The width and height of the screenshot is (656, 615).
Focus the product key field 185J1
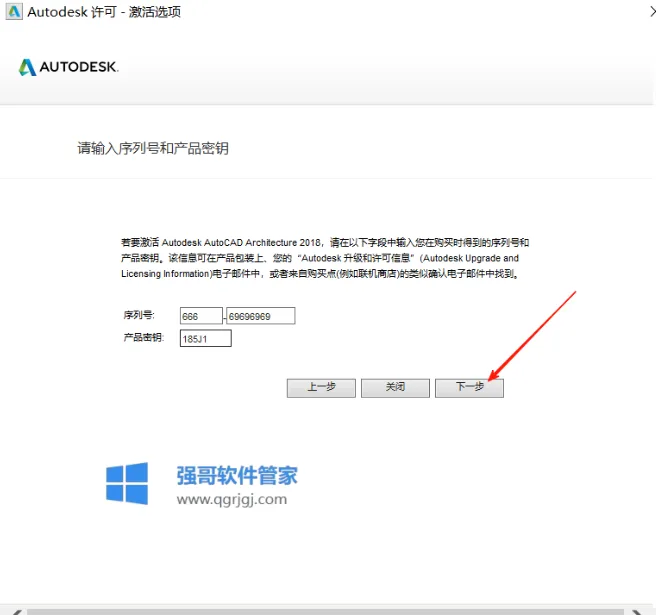(205, 338)
